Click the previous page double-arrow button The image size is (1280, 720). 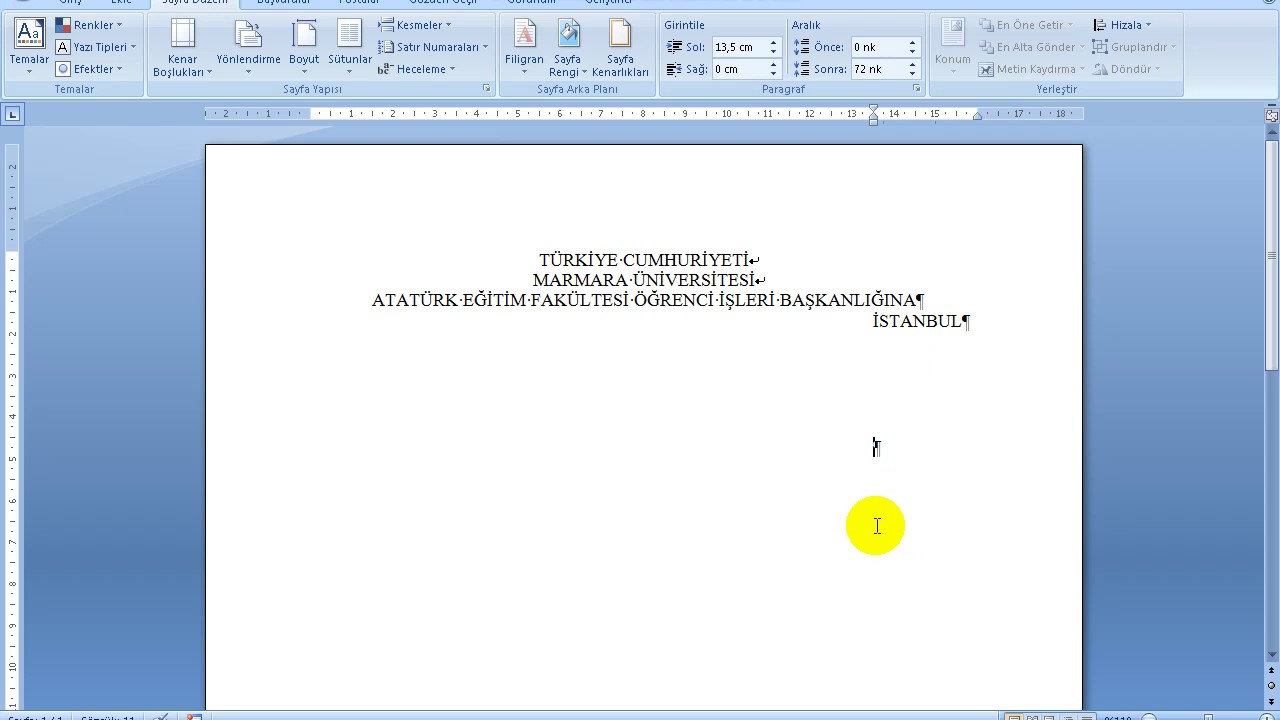1272,671
